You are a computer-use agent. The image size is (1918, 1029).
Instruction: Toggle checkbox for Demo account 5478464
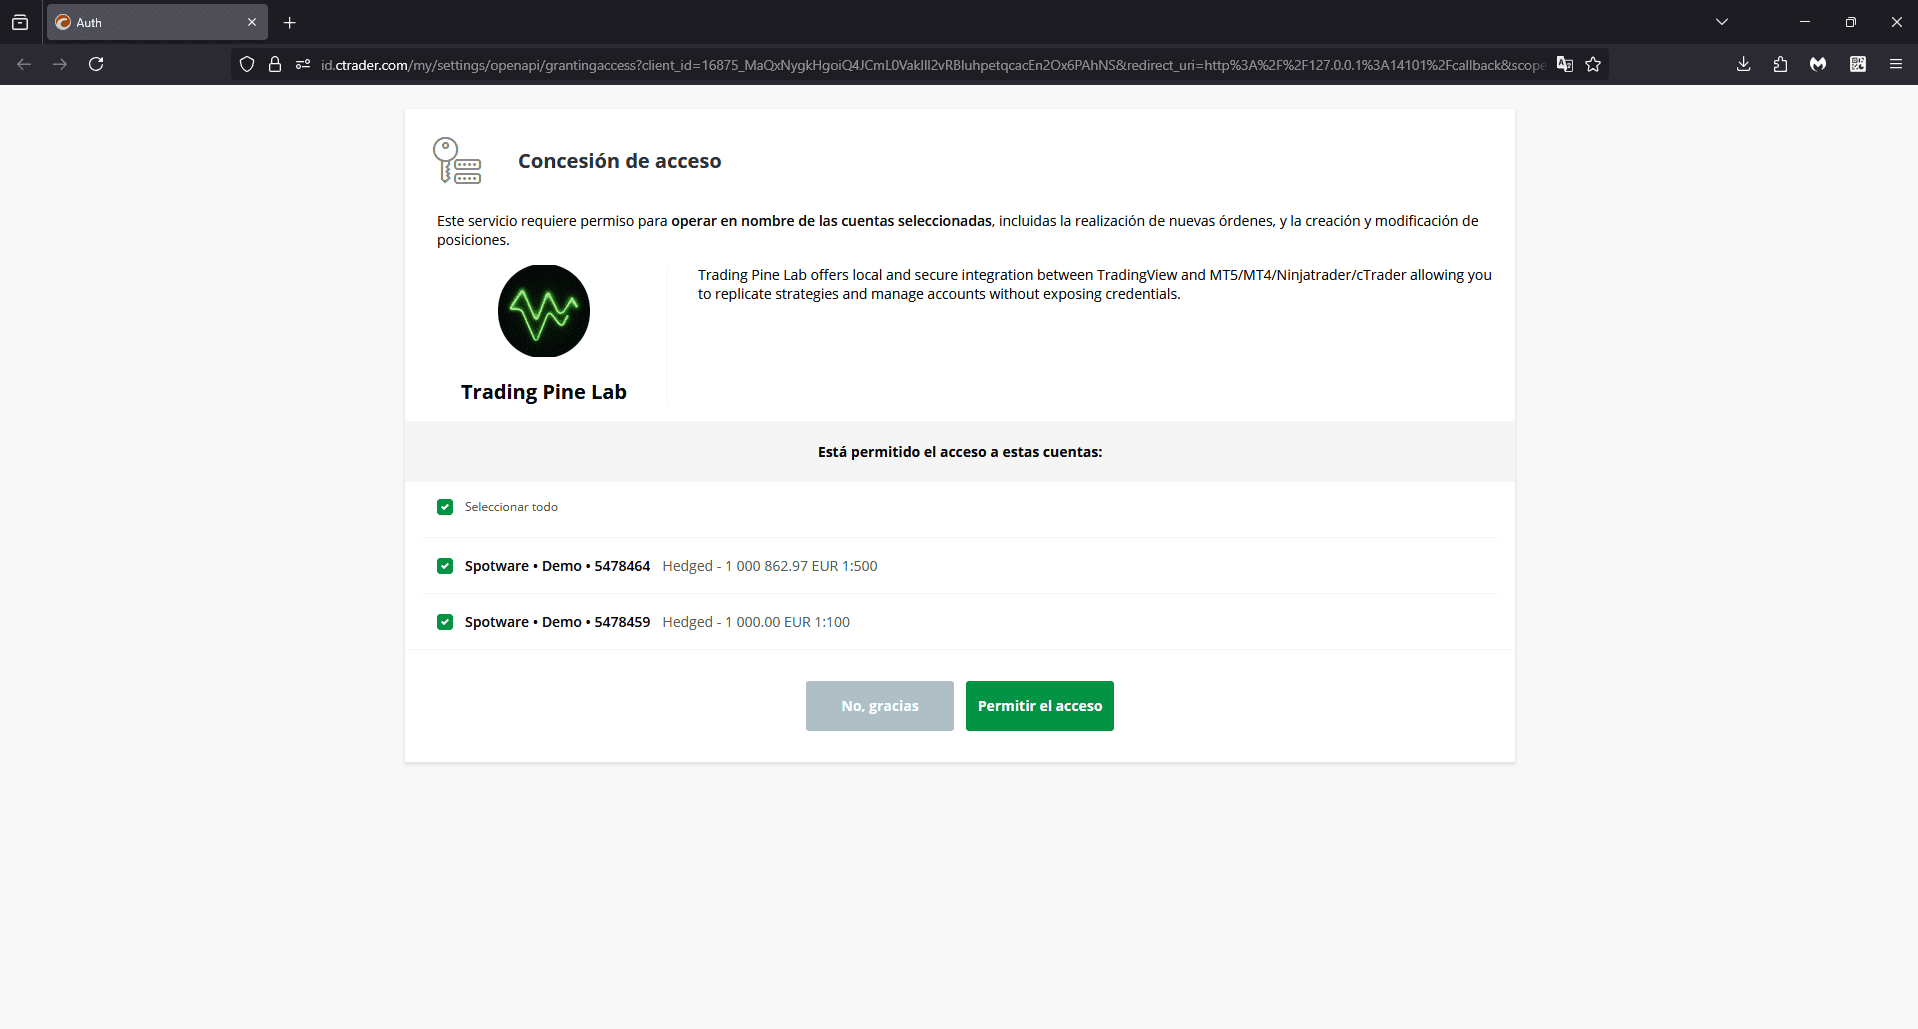pos(445,566)
